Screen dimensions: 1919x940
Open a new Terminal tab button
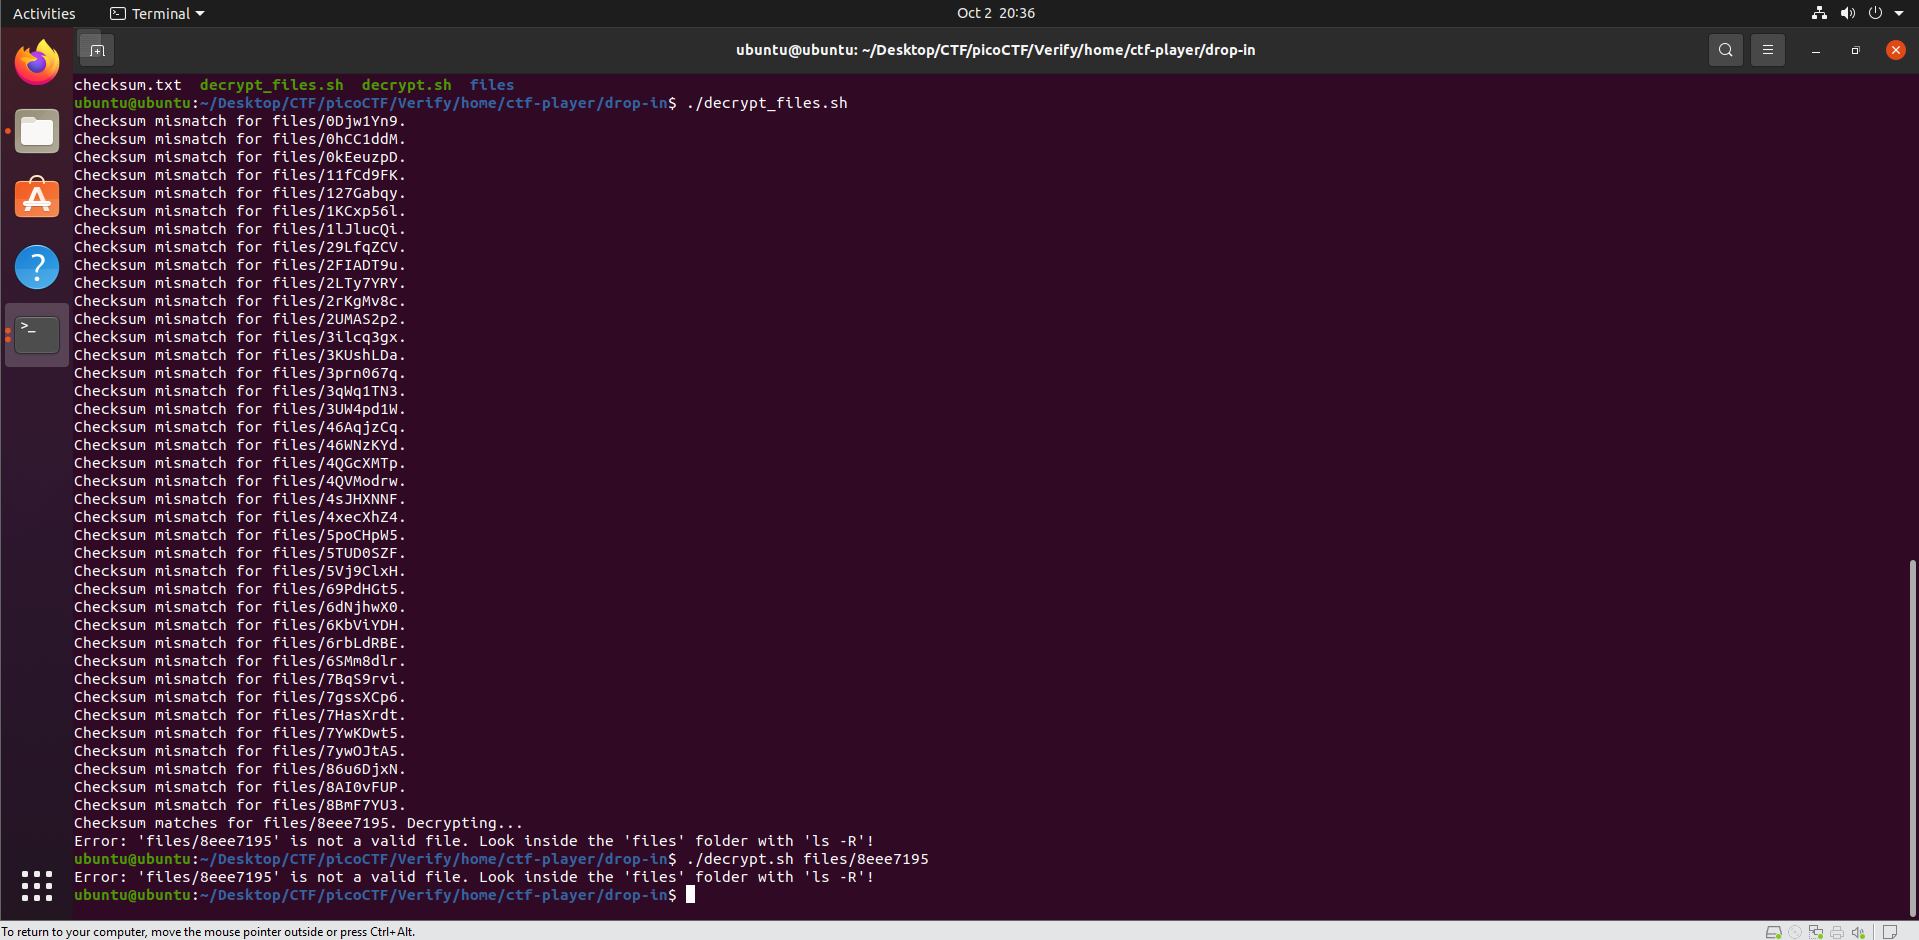(x=96, y=48)
